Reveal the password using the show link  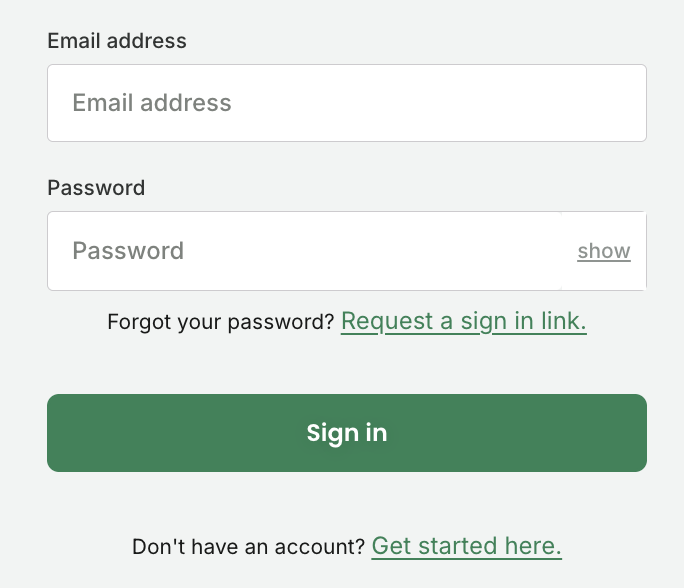click(x=604, y=251)
